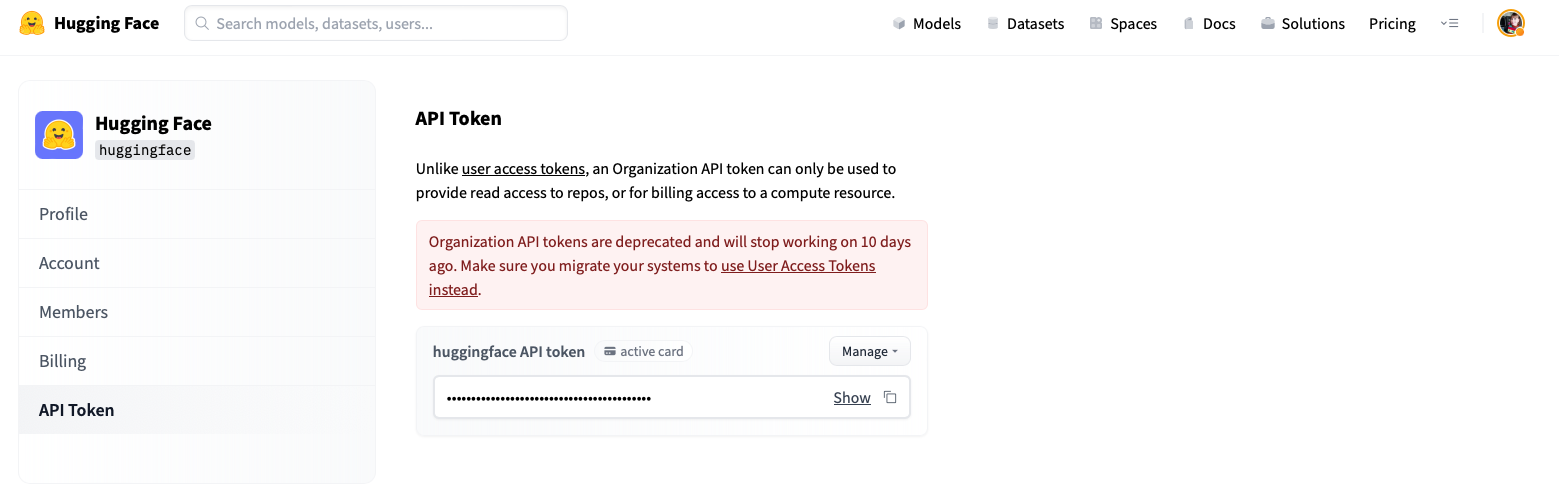1559x495 pixels.
Task: Open the Pricing page
Action: [x=1392, y=24]
